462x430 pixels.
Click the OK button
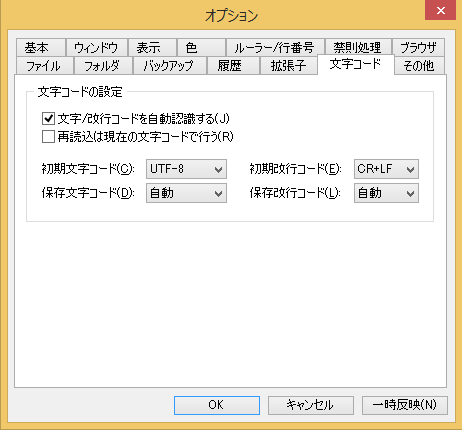pyautogui.click(x=217, y=405)
